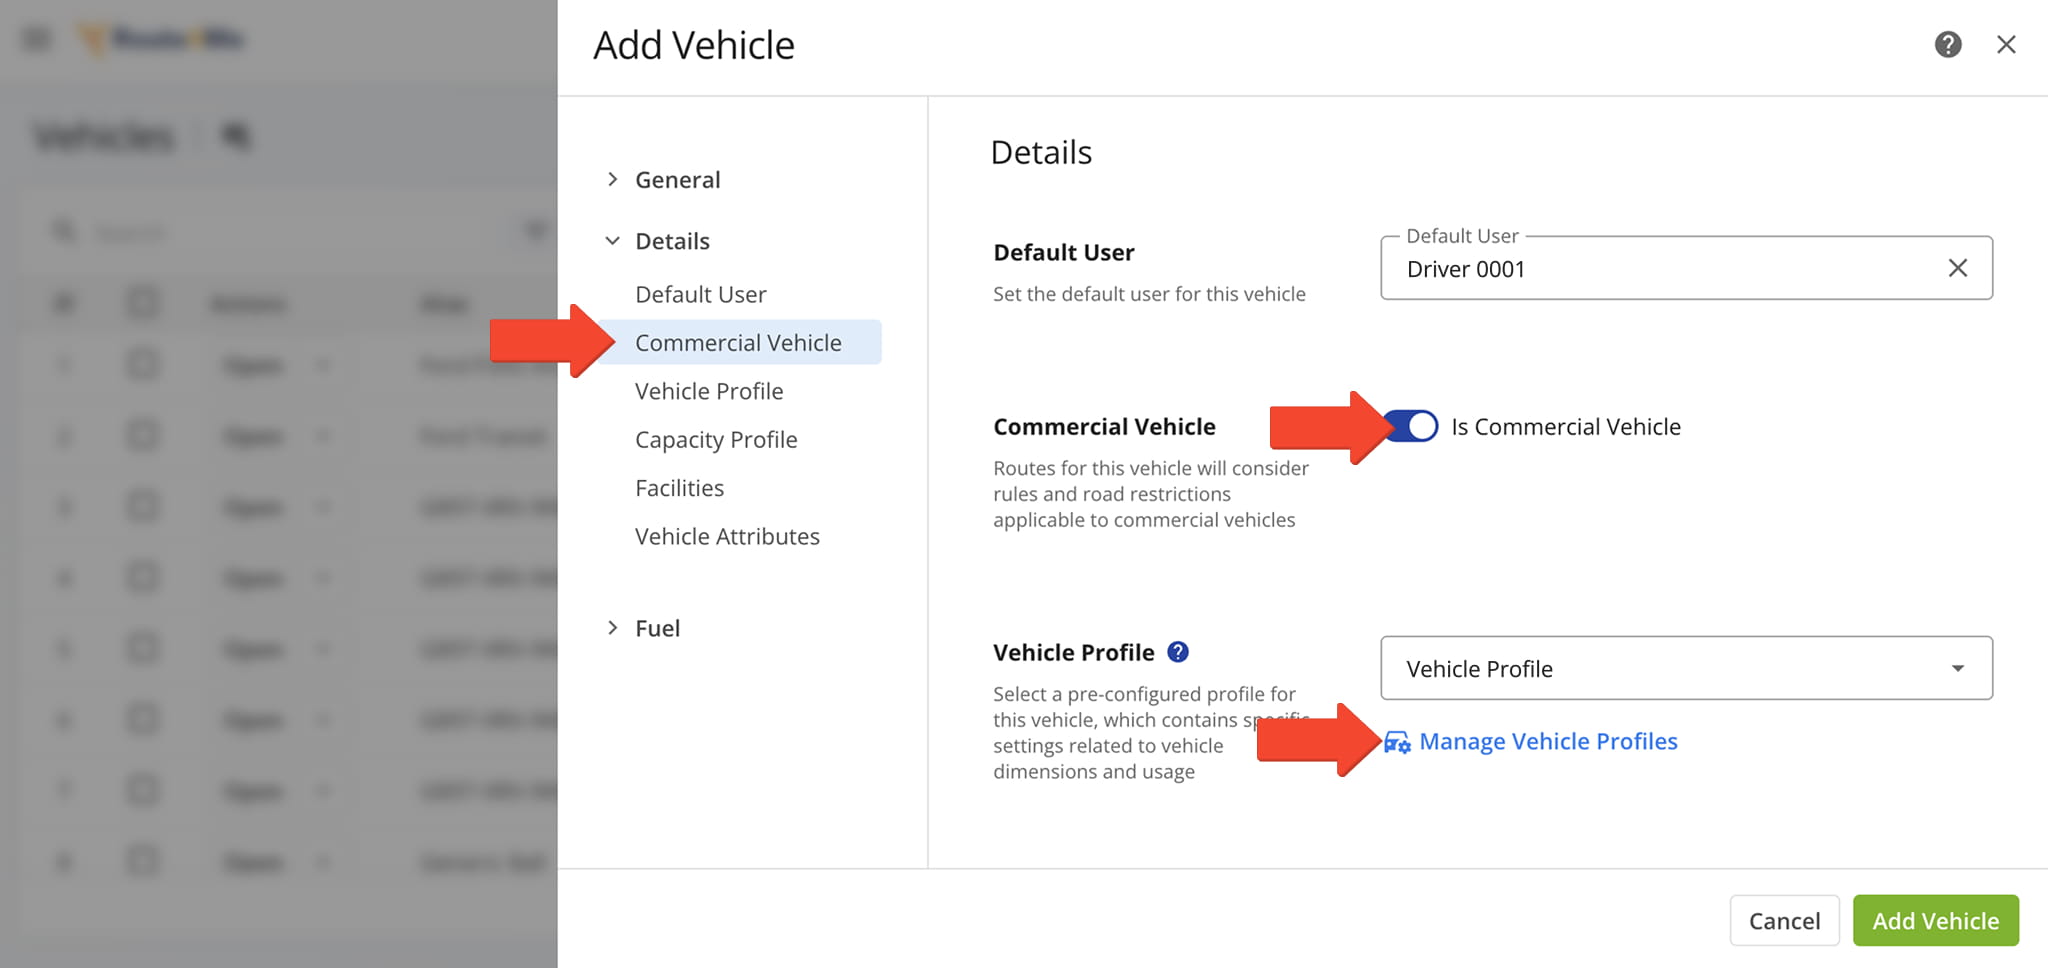Toggle the Is Commercial Vehicle switch

click(1413, 426)
